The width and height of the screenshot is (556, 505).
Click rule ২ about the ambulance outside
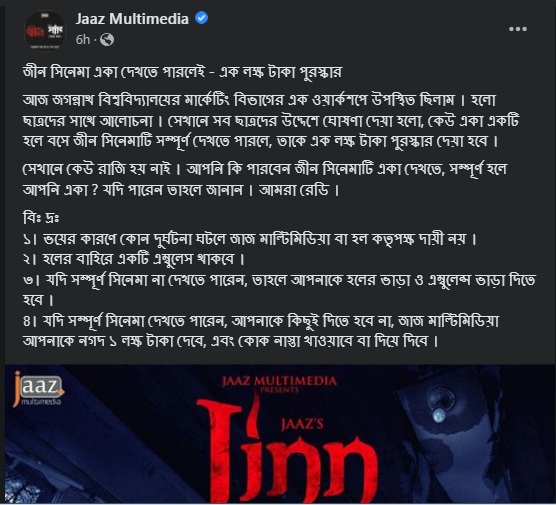point(134,259)
